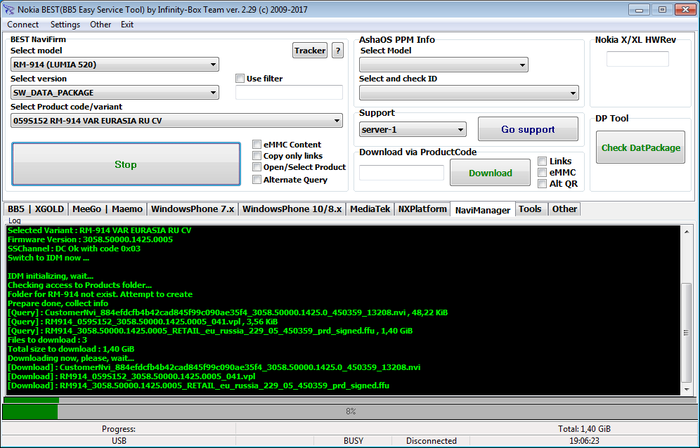The width and height of the screenshot is (700, 448).
Task: Click the Progress: status label
Action: (119, 429)
